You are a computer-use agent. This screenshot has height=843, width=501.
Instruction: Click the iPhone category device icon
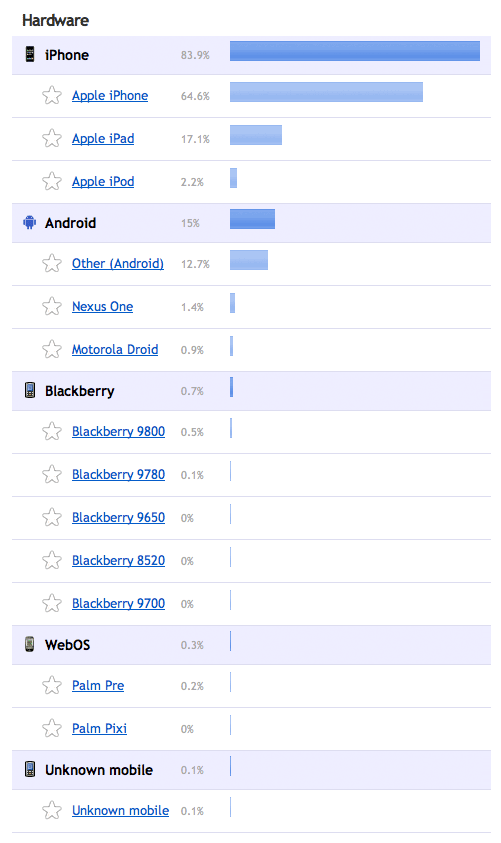(x=30, y=54)
